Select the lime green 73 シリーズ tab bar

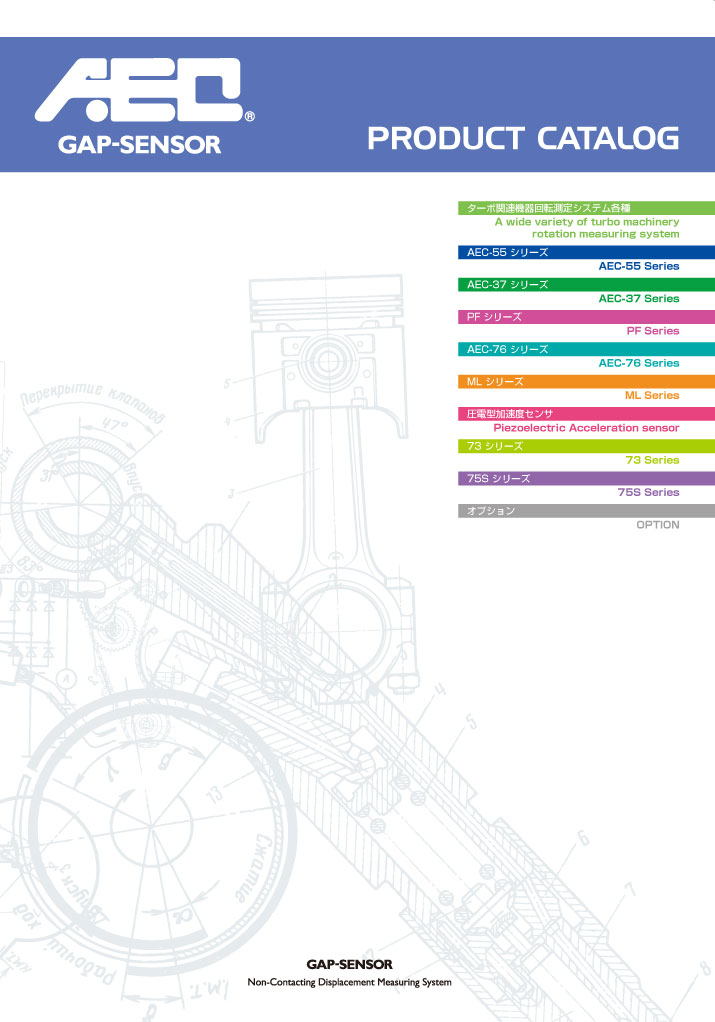point(585,446)
